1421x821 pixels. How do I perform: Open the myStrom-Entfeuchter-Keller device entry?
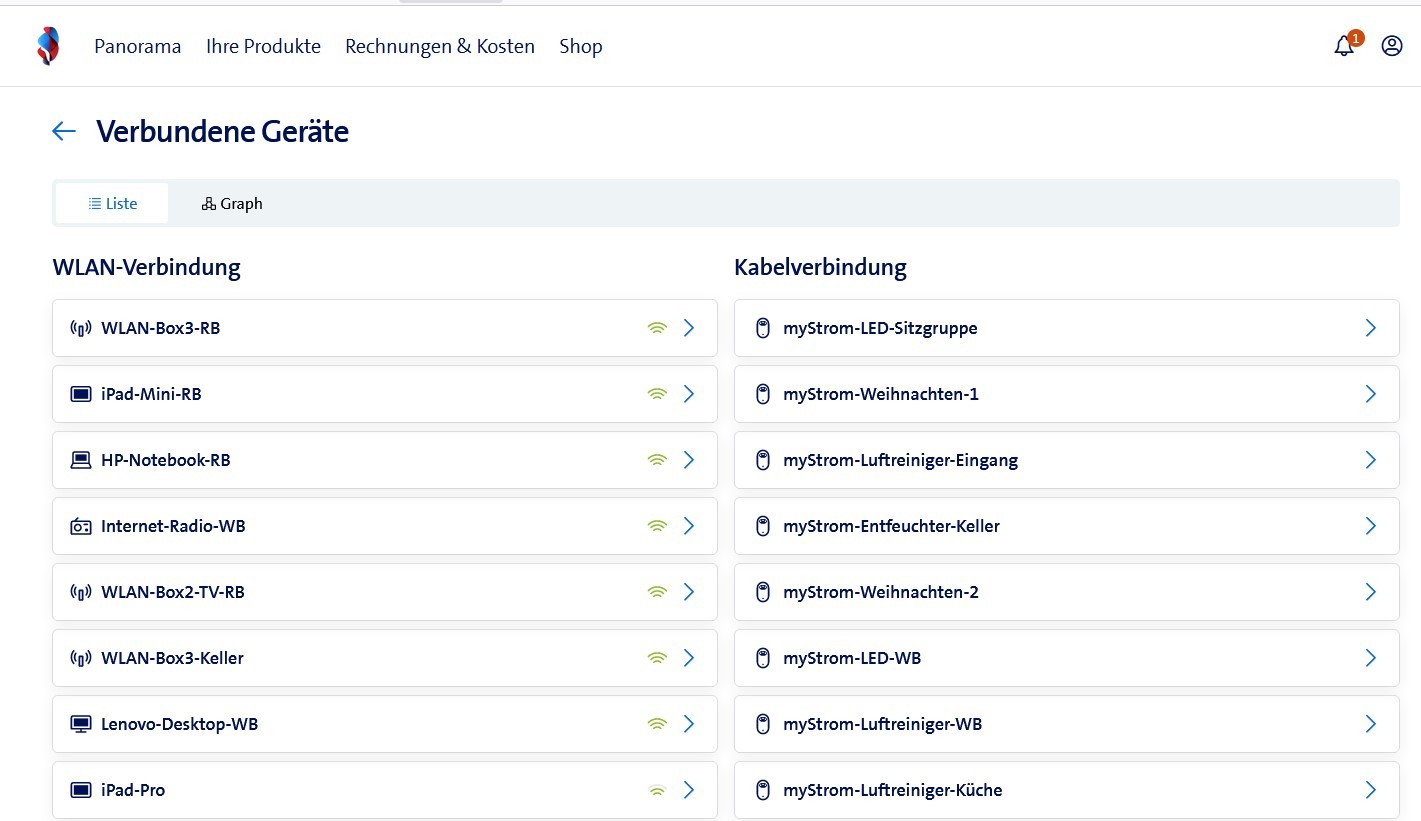click(891, 526)
